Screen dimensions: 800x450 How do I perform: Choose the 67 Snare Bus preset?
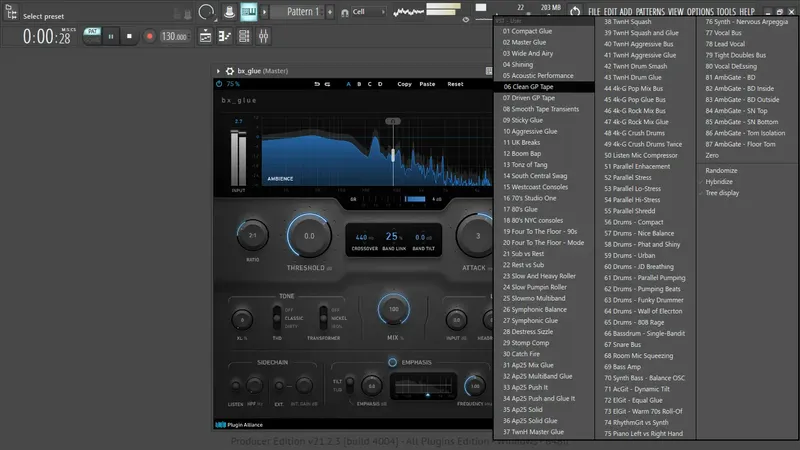pyautogui.click(x=625, y=345)
